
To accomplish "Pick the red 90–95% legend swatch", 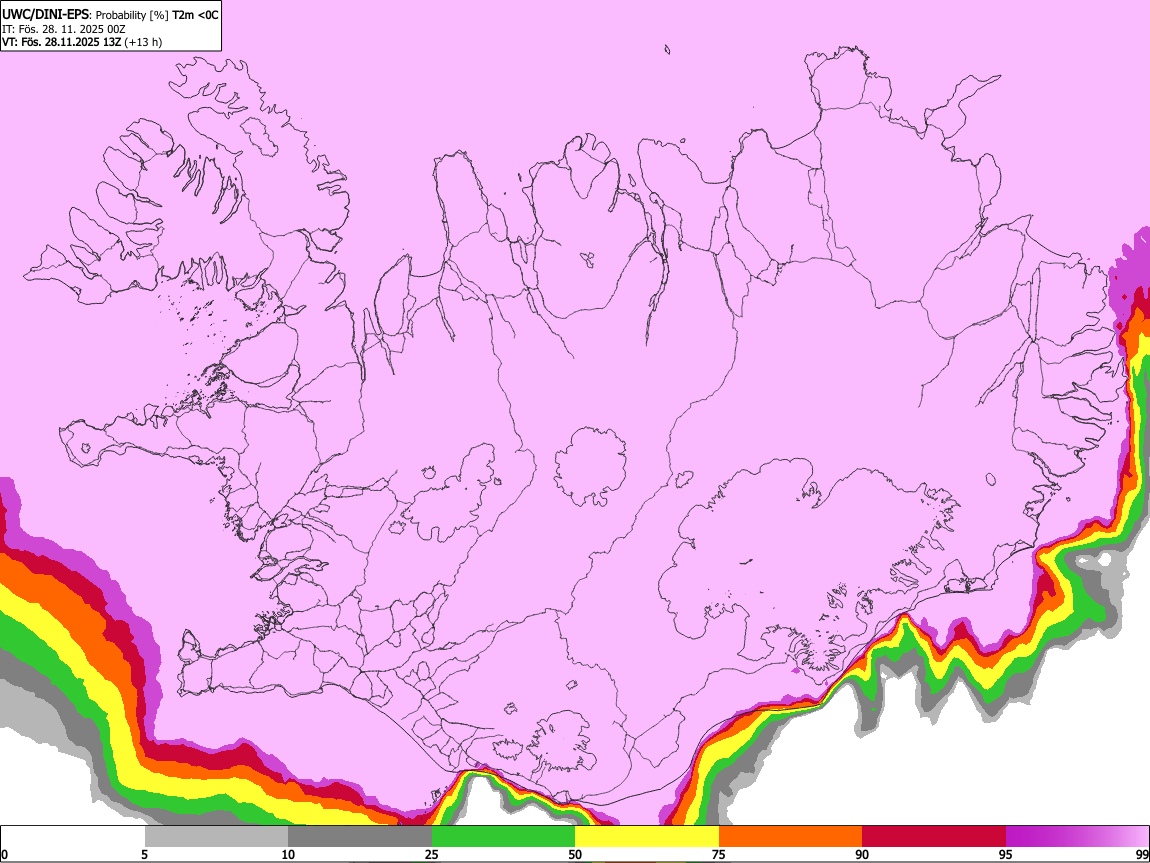I will (x=934, y=836).
